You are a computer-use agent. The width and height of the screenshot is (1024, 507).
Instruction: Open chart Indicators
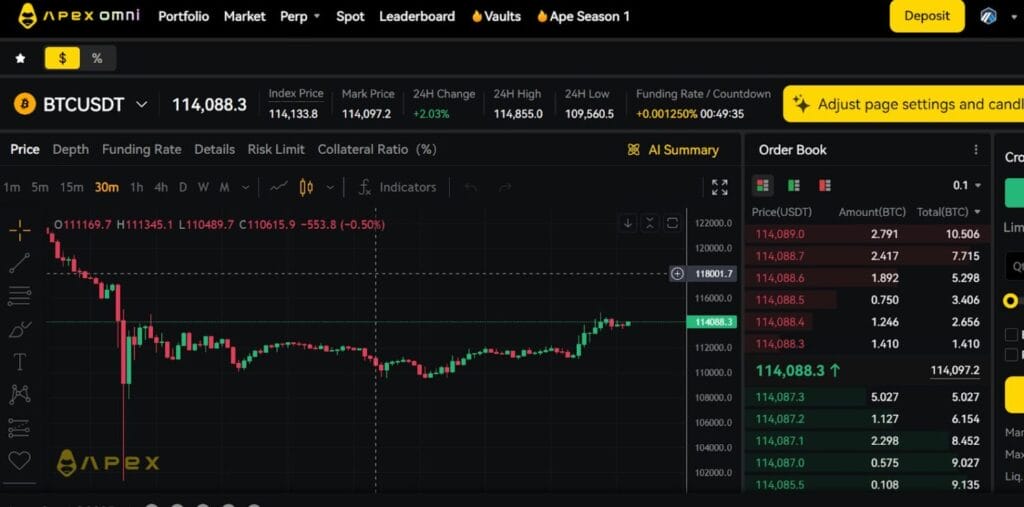pos(398,188)
